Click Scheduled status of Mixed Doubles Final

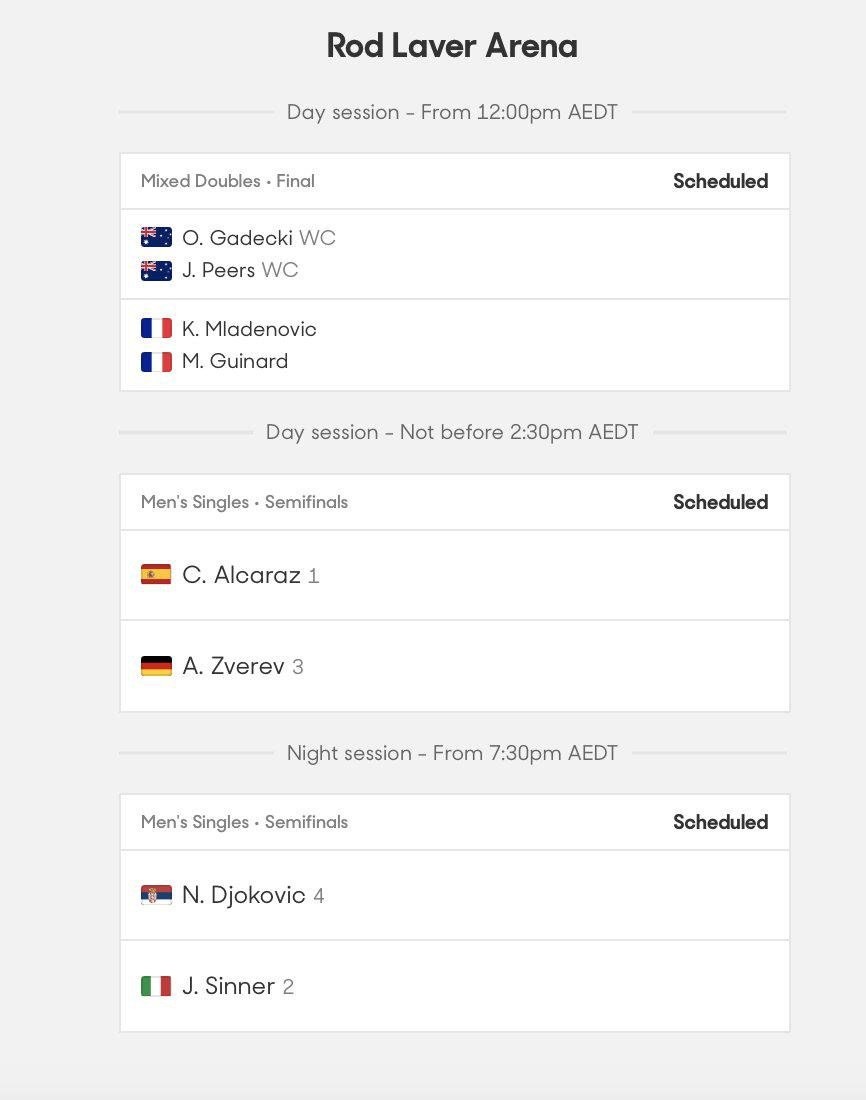pyautogui.click(x=721, y=181)
